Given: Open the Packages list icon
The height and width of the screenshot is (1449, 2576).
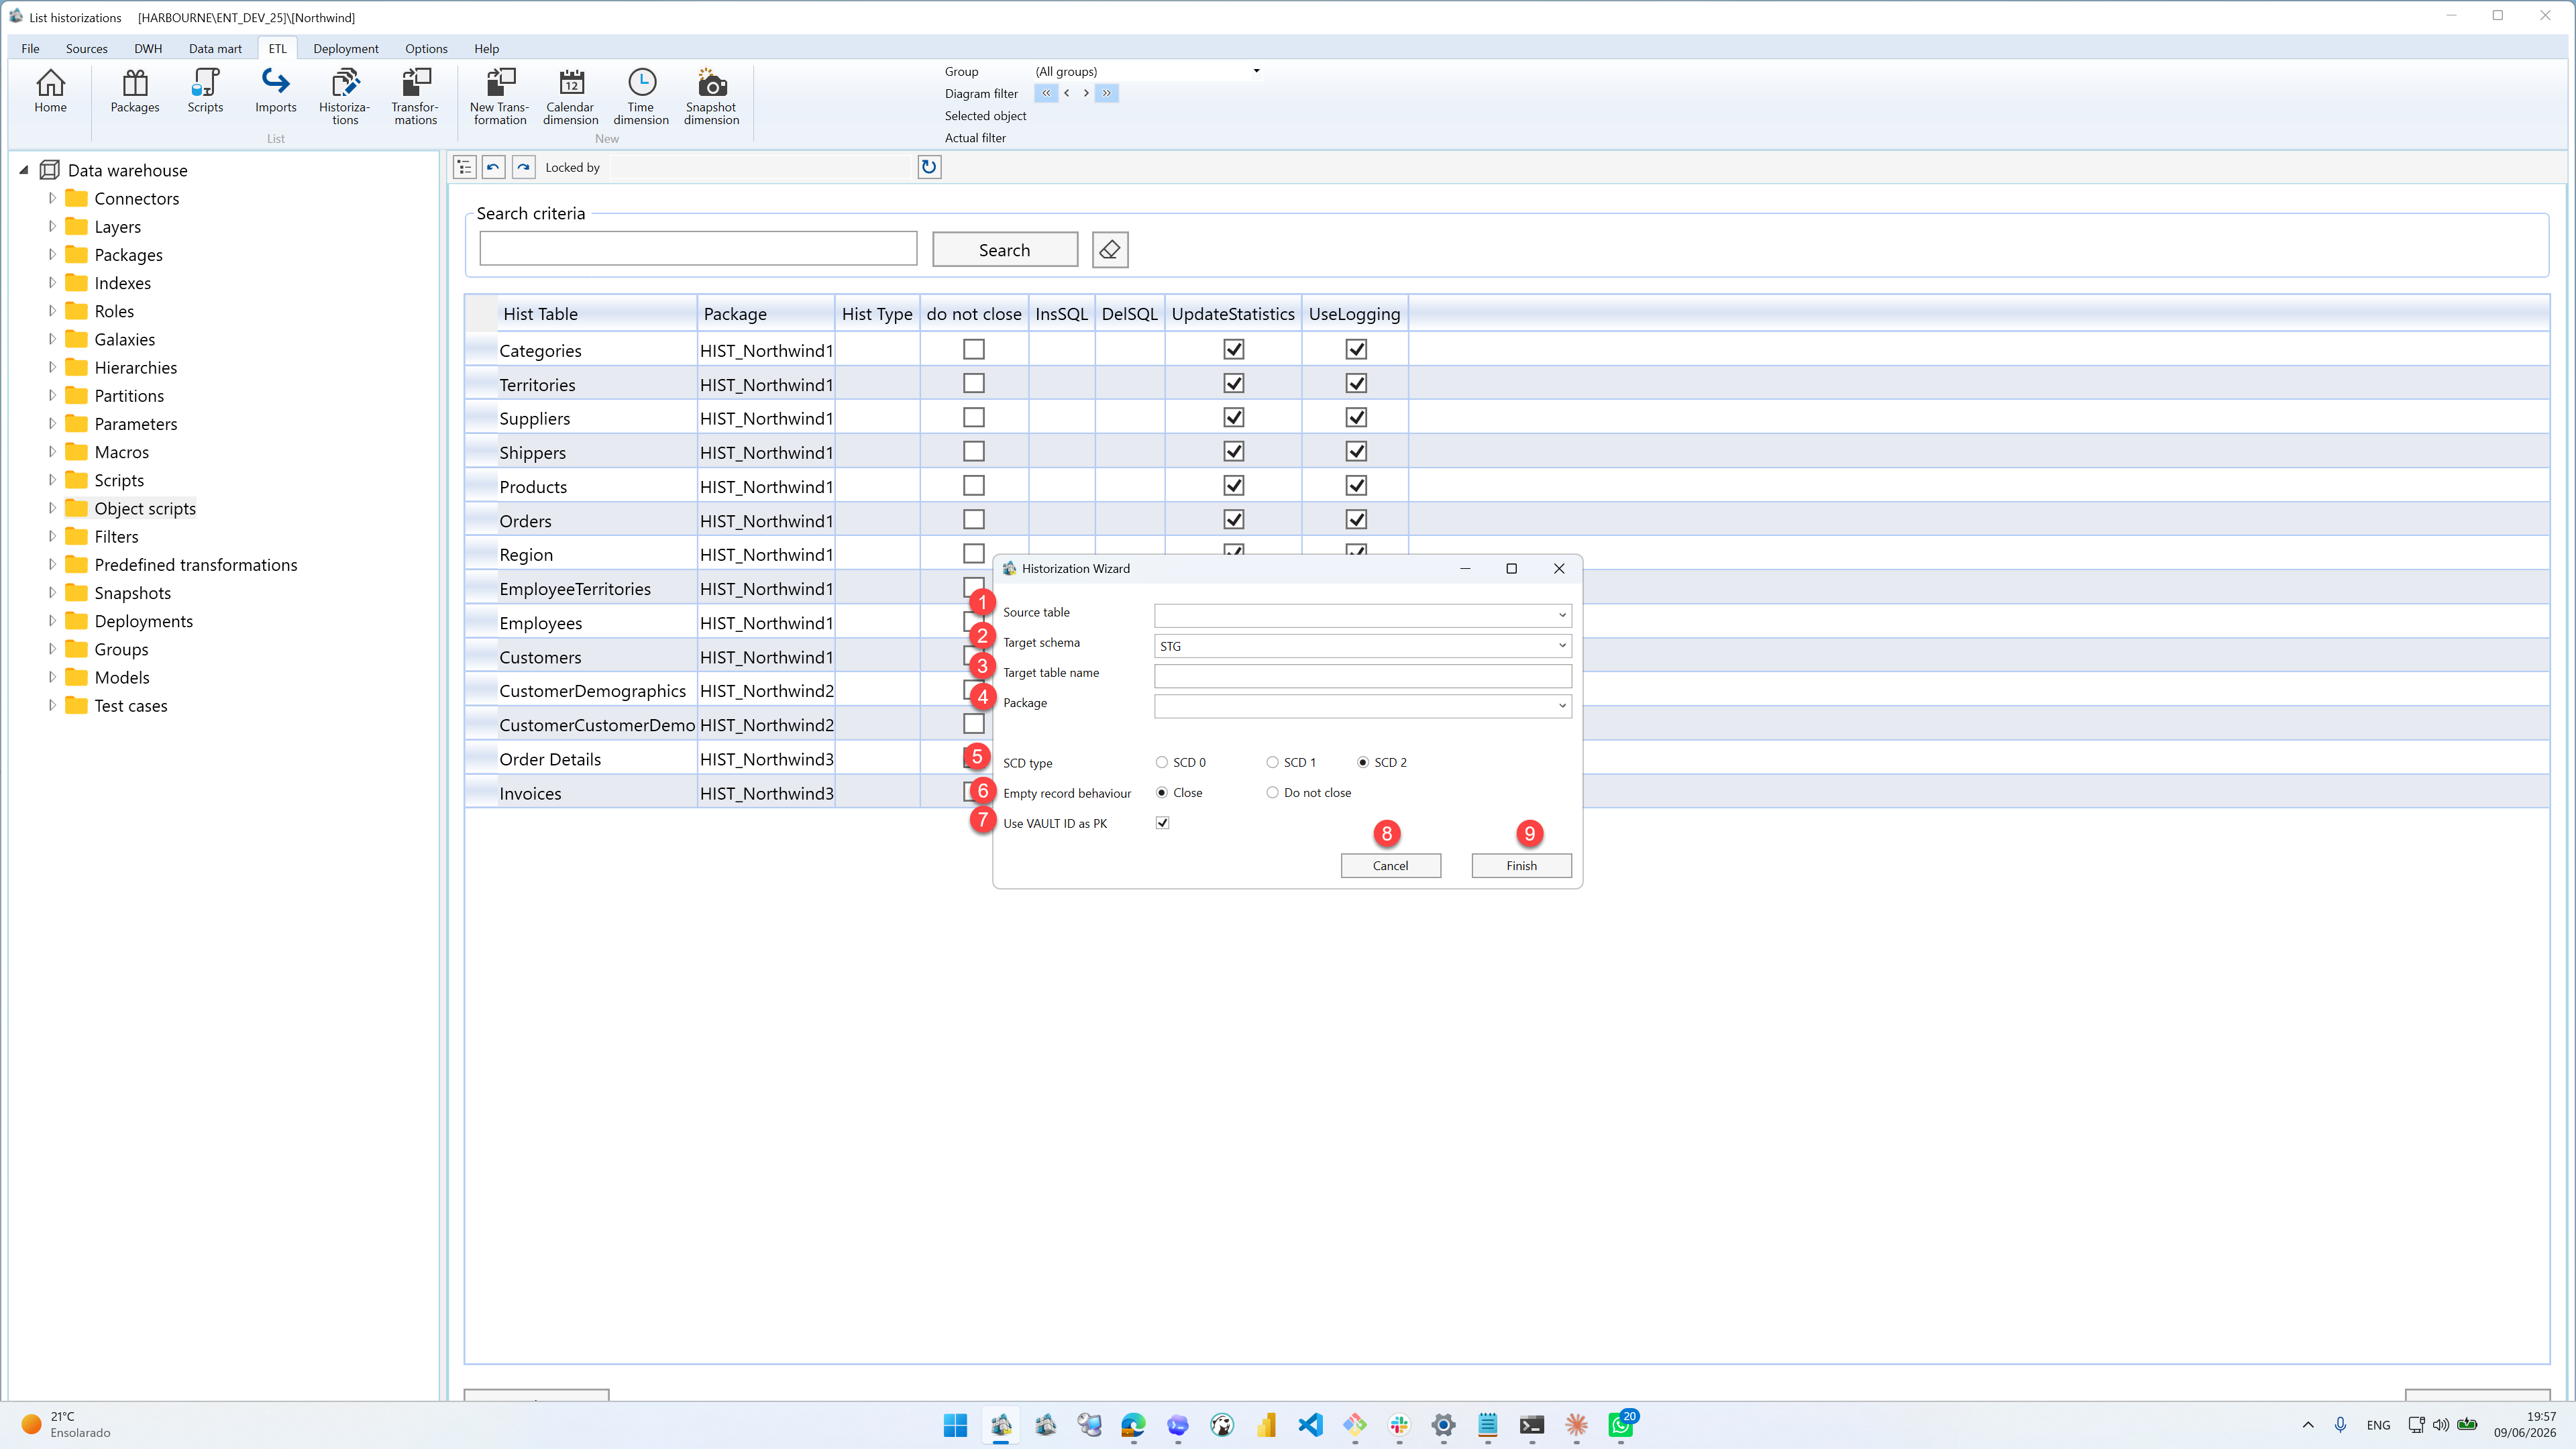Looking at the screenshot, I should click(x=134, y=92).
